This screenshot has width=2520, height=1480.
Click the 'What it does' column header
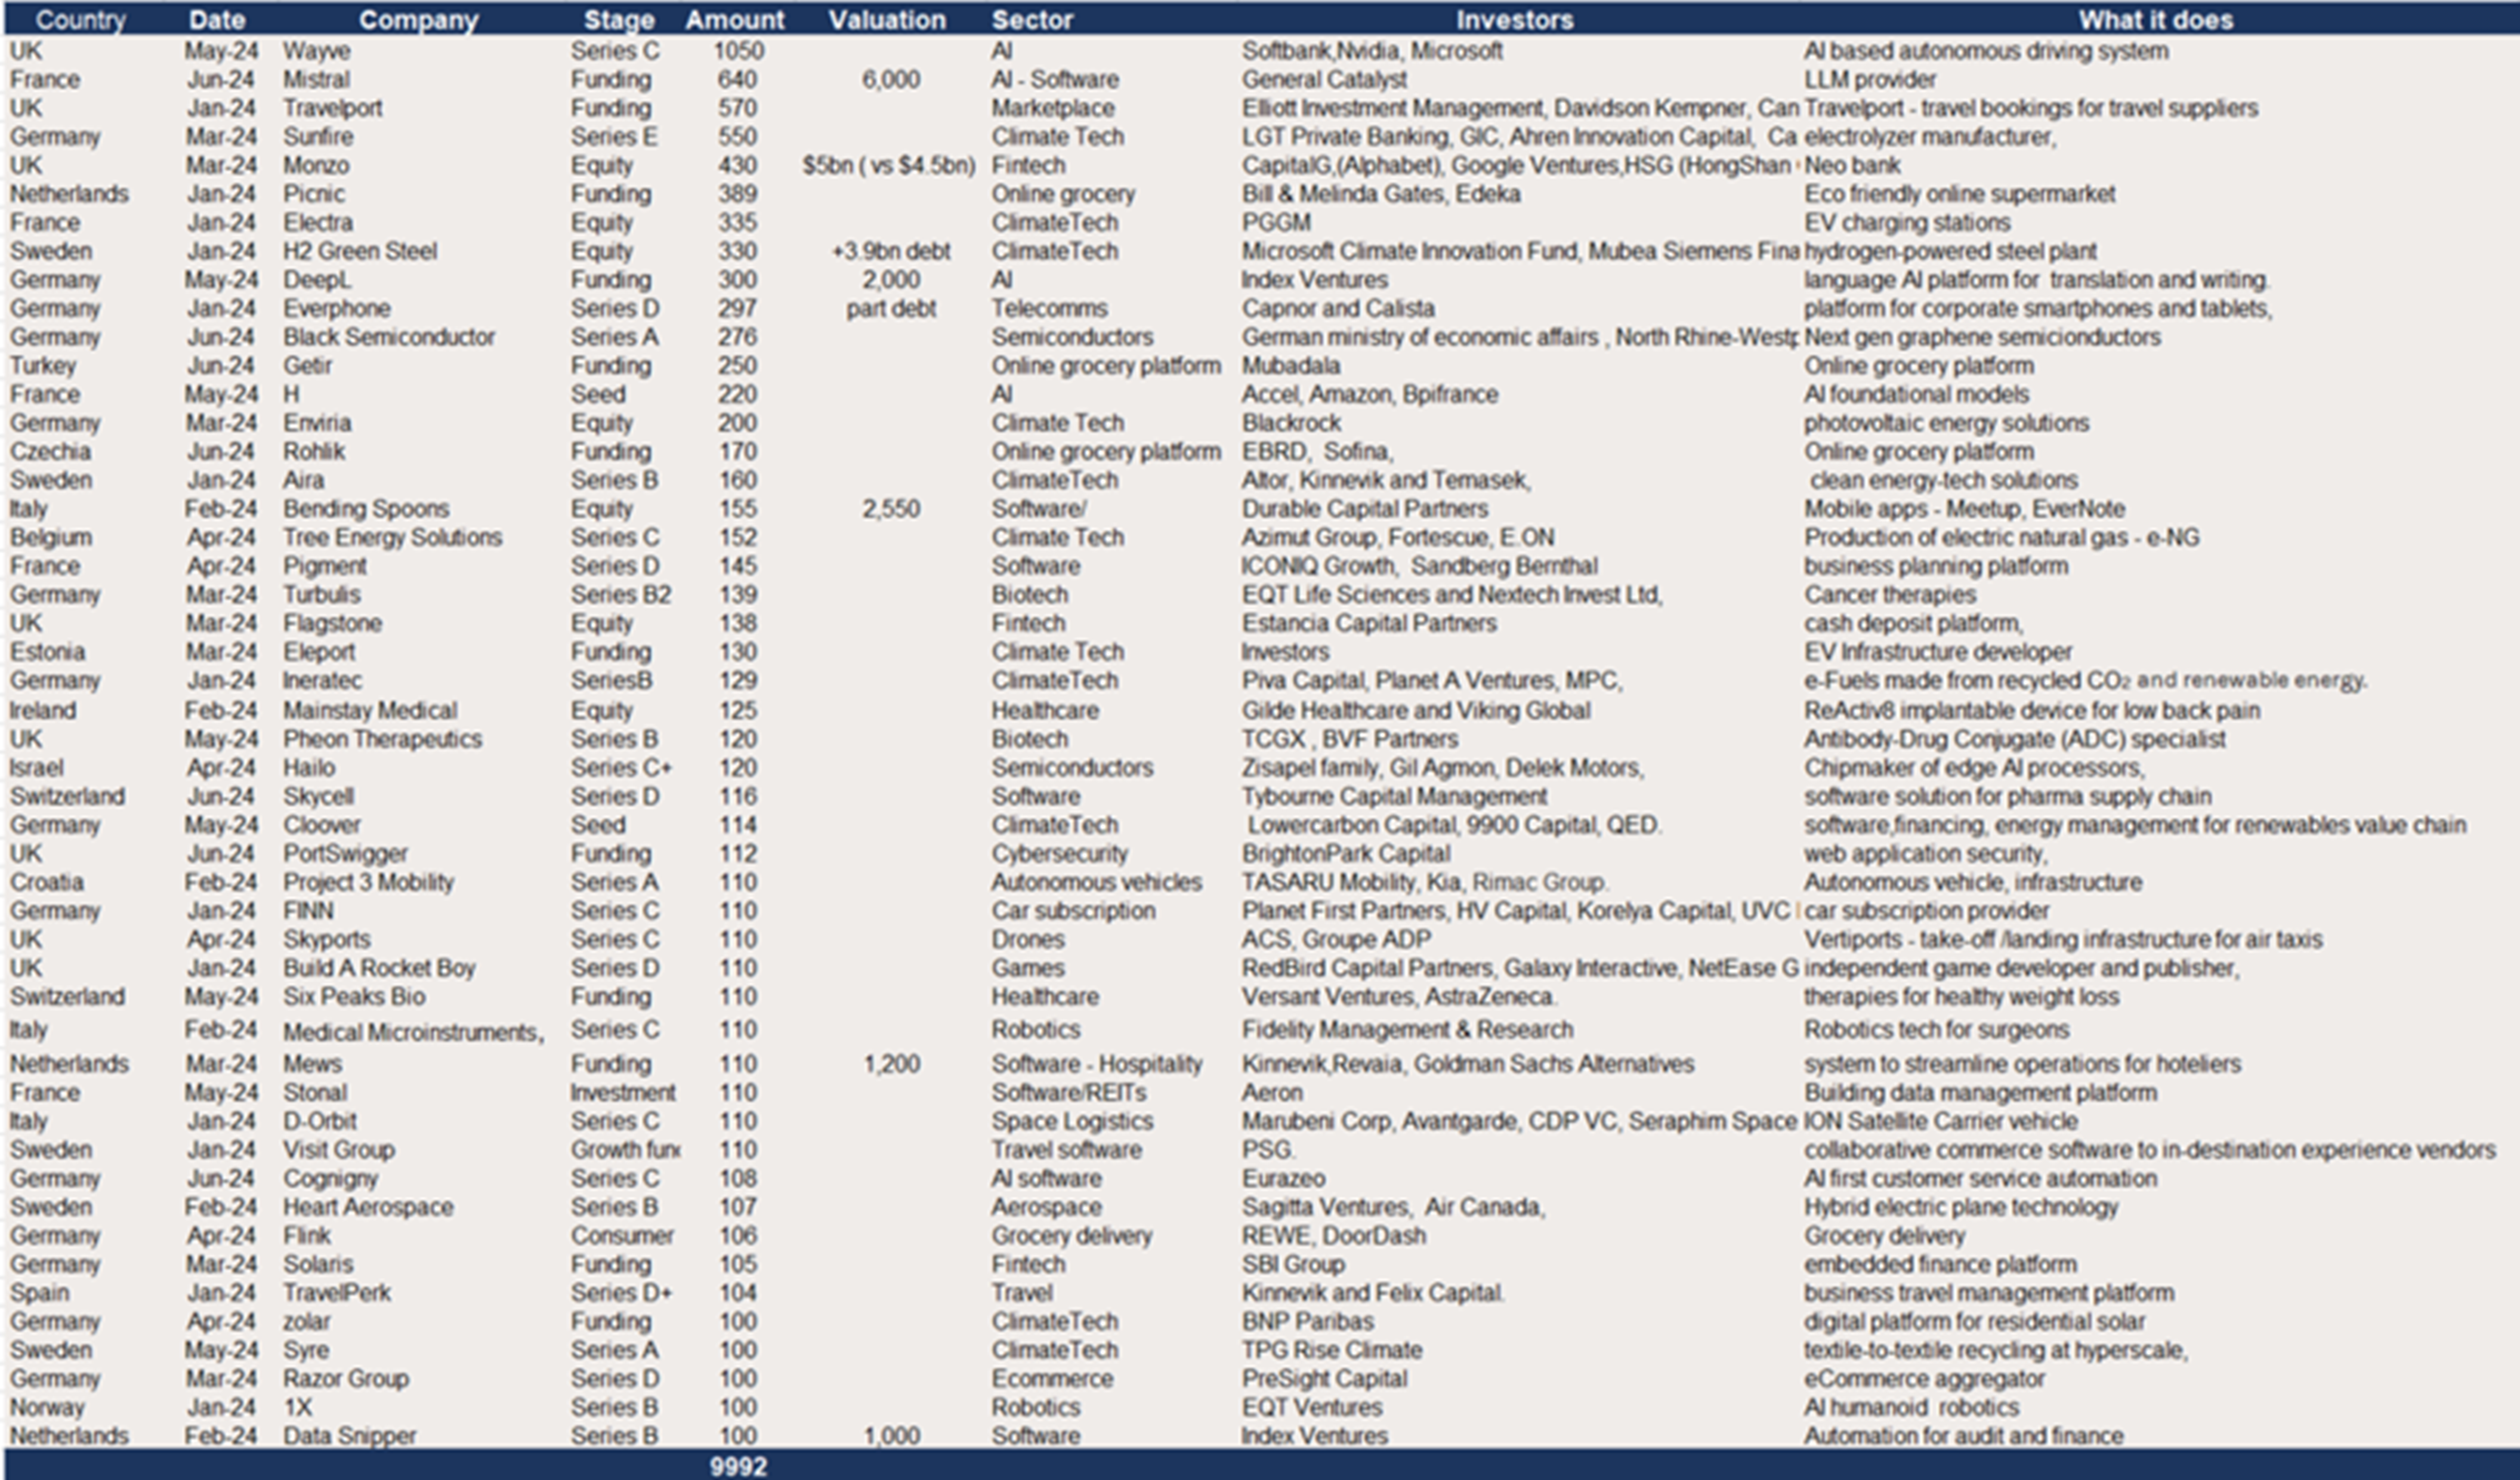(x=2156, y=20)
